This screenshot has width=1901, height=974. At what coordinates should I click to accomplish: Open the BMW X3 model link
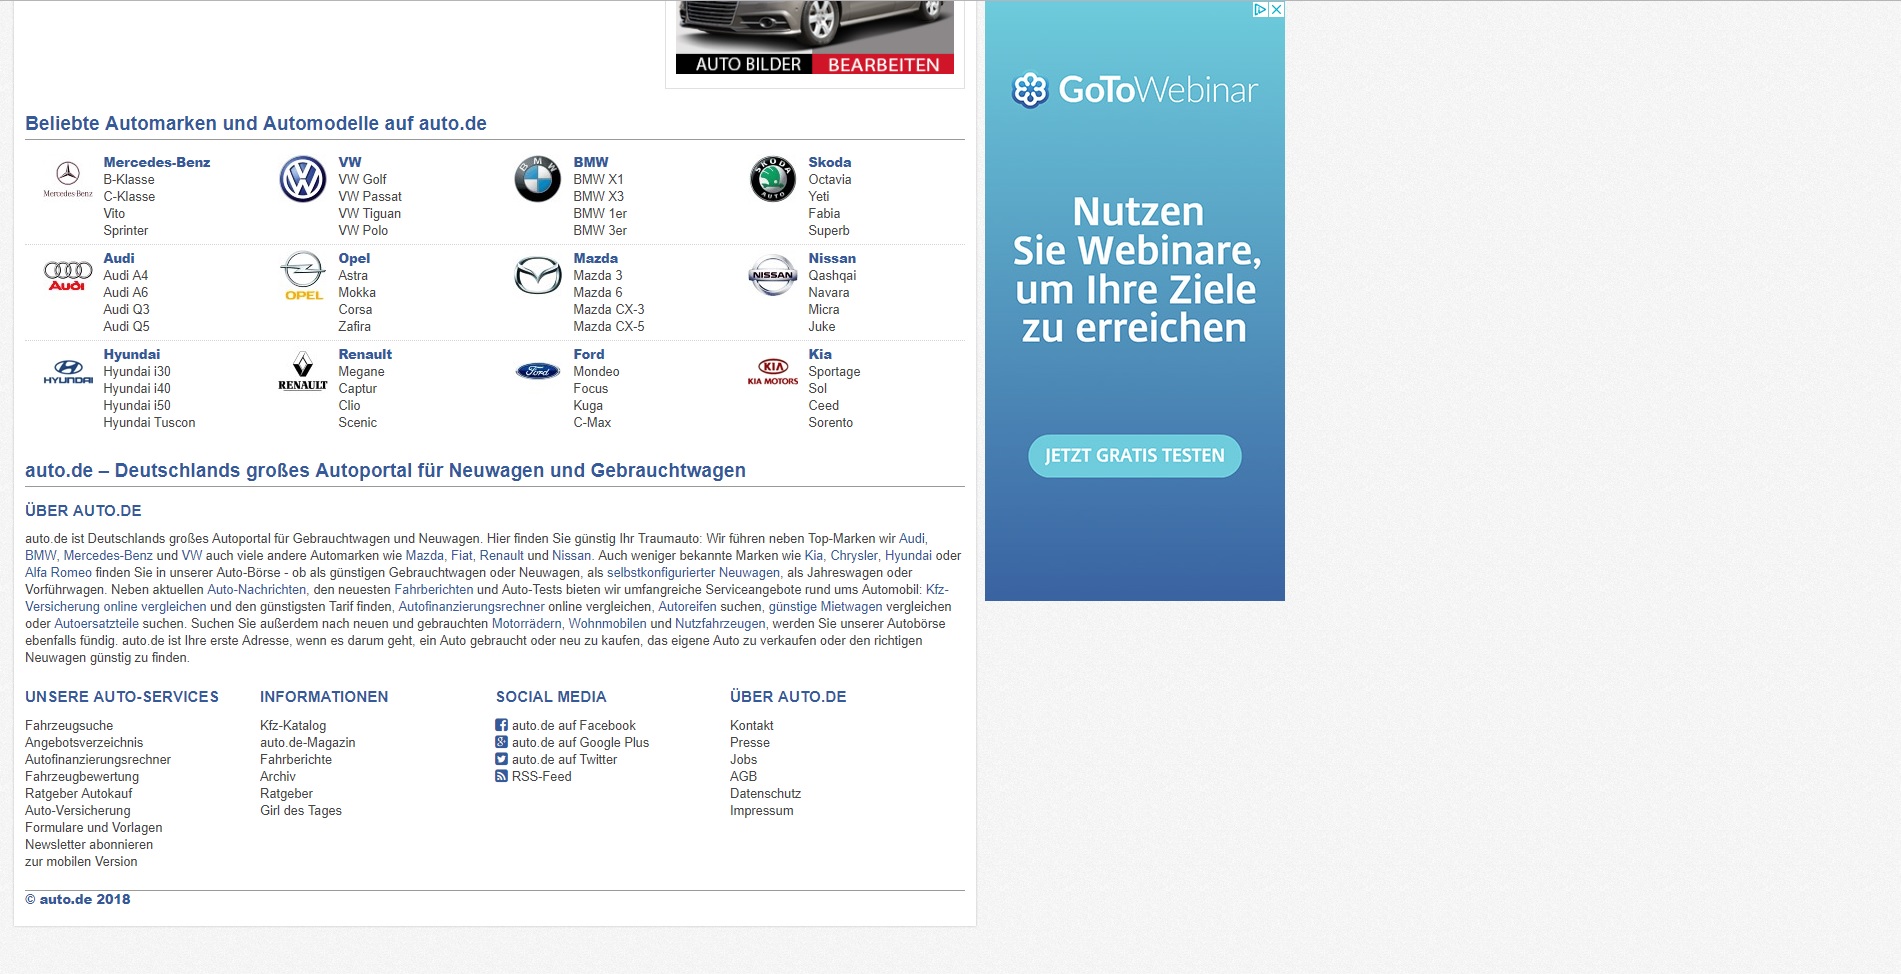(598, 196)
